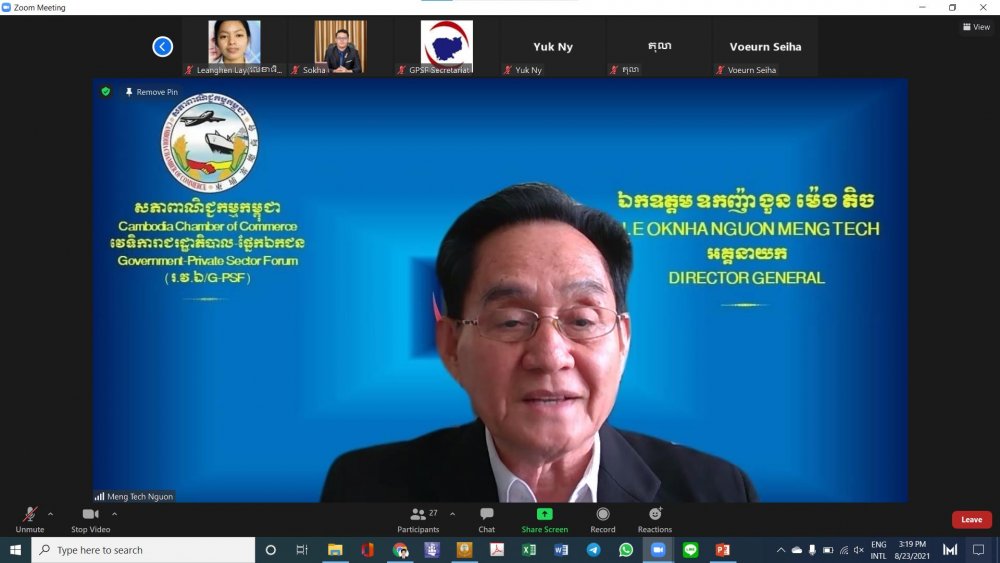Expand video options arrow beside Stop Video
Image resolution: width=1000 pixels, height=563 pixels.
tap(114, 514)
